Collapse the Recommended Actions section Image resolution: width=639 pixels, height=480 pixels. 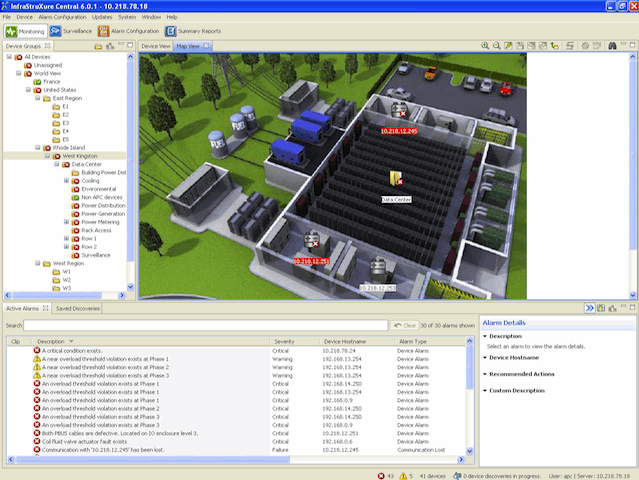click(485, 374)
